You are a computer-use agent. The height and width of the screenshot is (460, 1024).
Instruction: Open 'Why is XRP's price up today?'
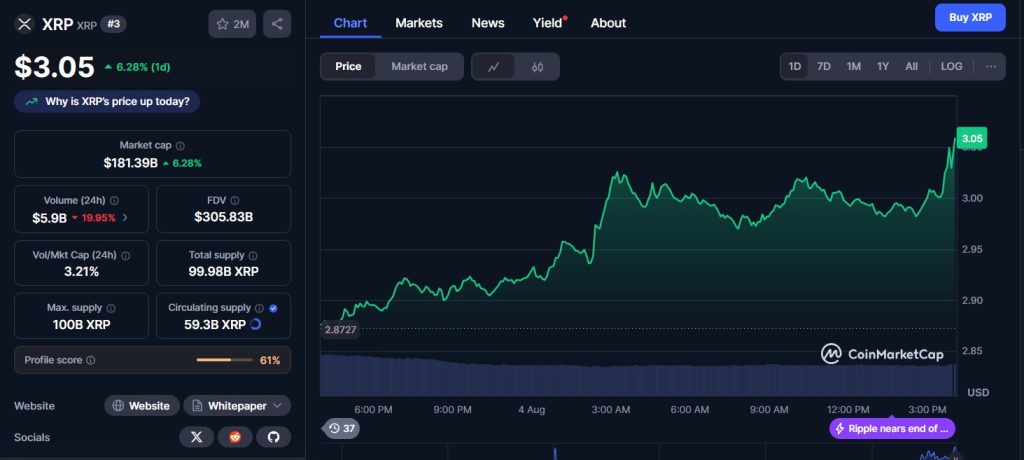[108, 101]
